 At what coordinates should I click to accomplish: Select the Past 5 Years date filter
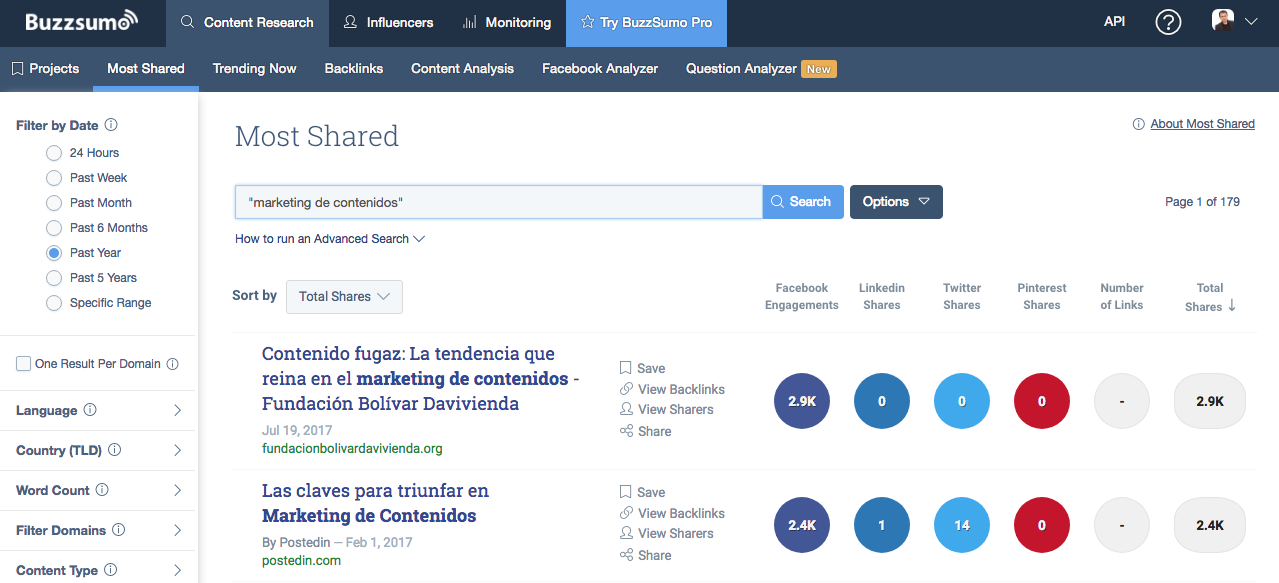pos(54,278)
